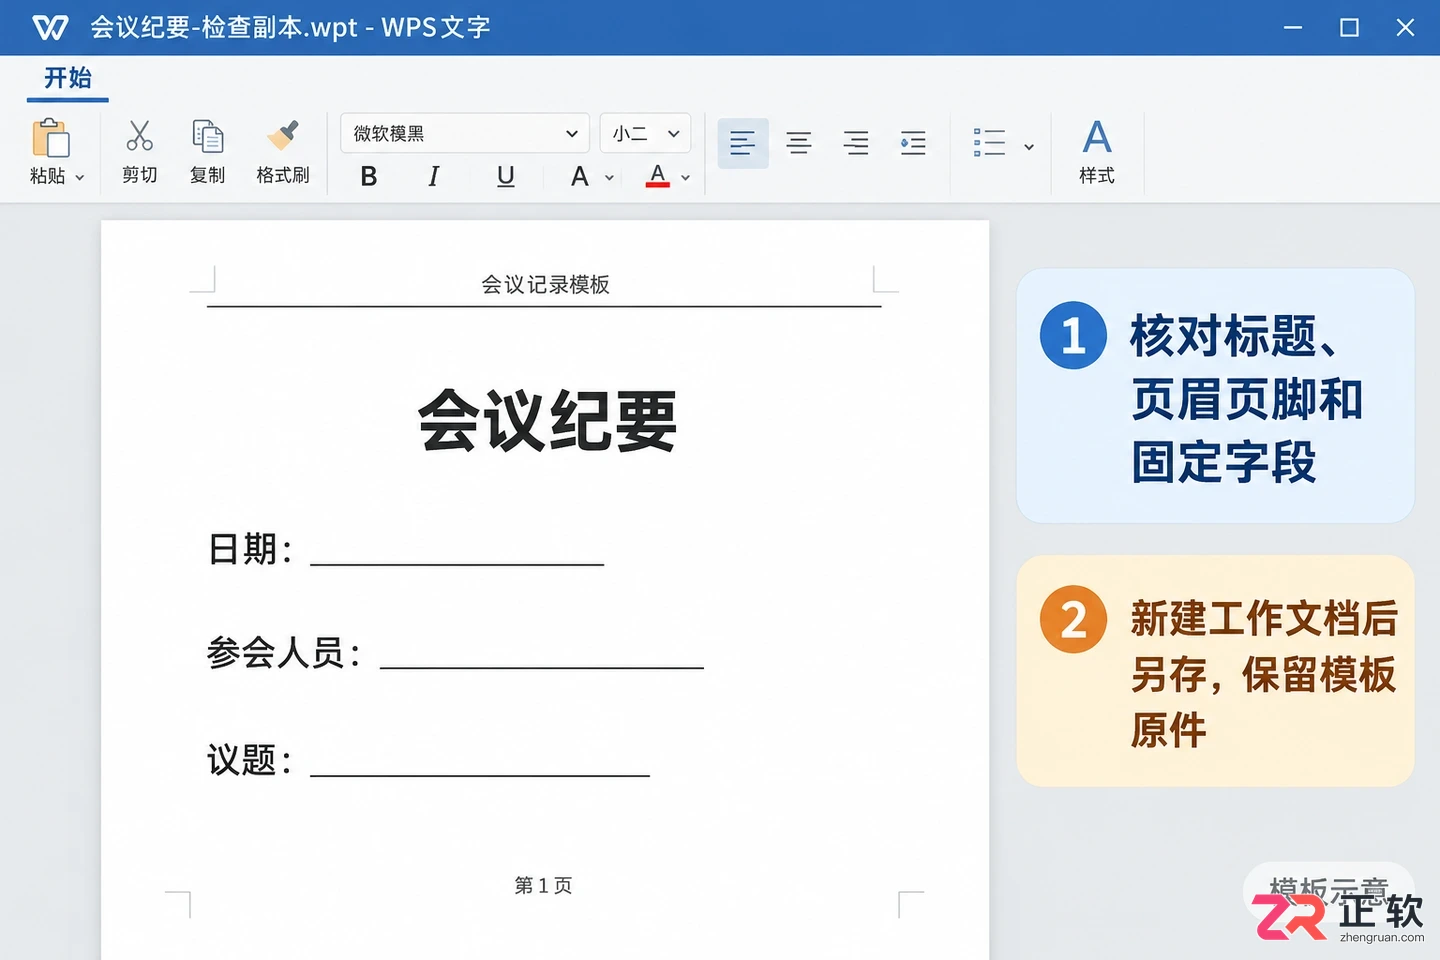Open the Paste options arrow

pos(80,177)
